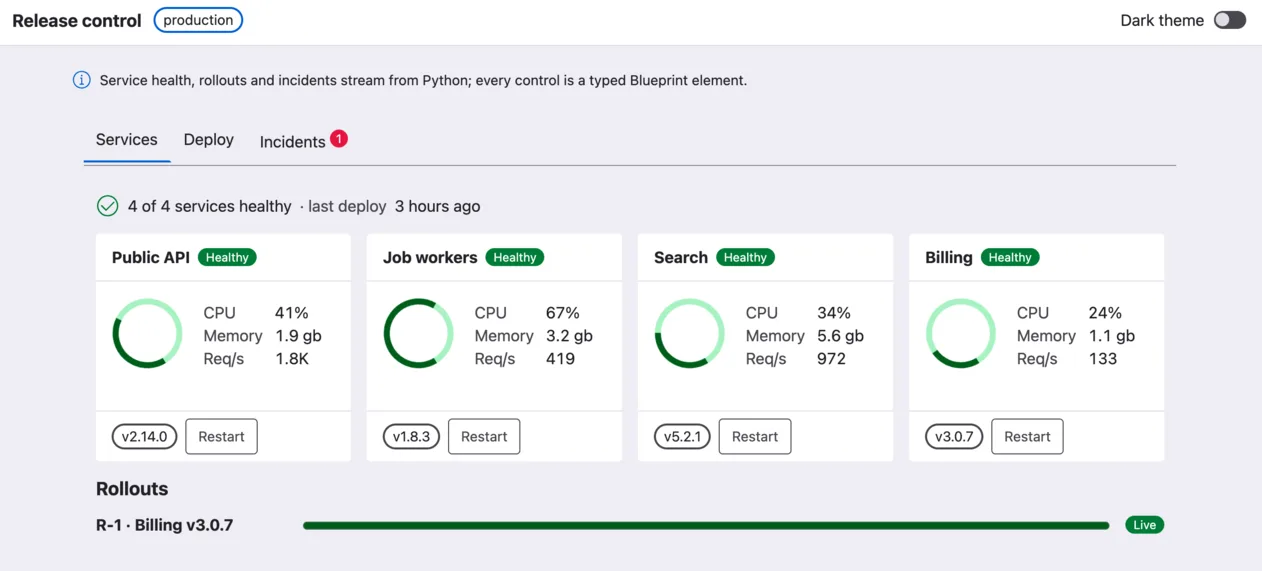1262x571 pixels.
Task: Click the 24% CPU value
Action: [1105, 313]
